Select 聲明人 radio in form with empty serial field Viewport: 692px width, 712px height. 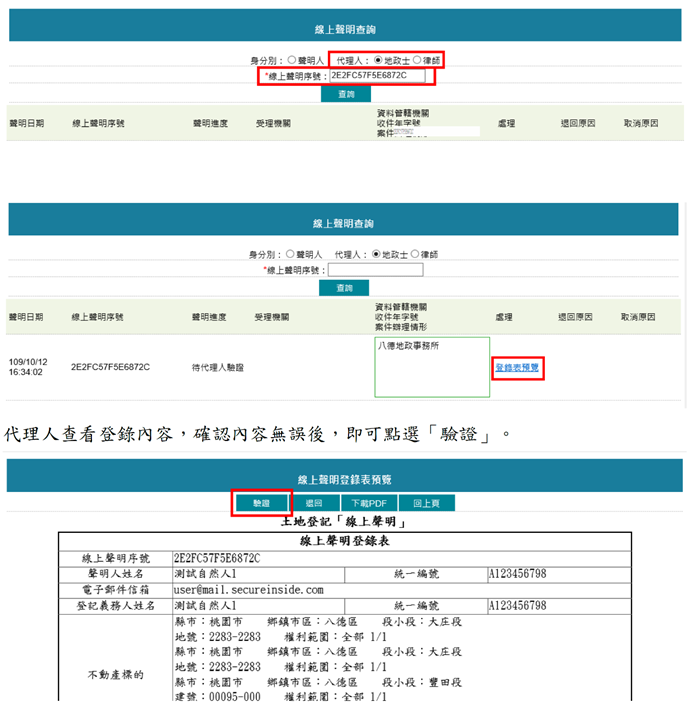(x=291, y=254)
